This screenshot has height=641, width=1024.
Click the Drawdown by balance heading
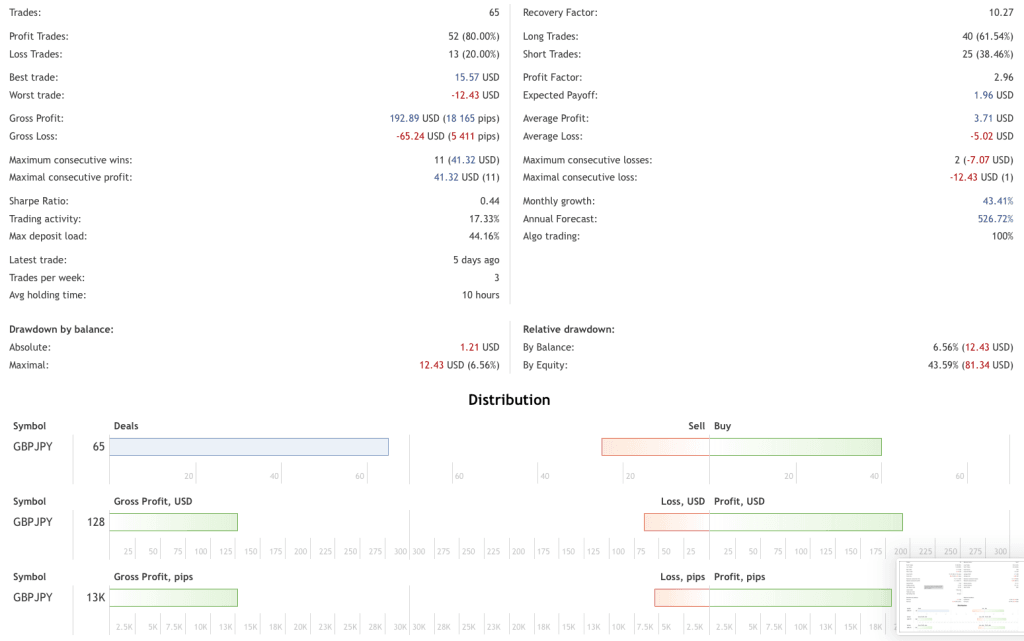click(x=61, y=329)
